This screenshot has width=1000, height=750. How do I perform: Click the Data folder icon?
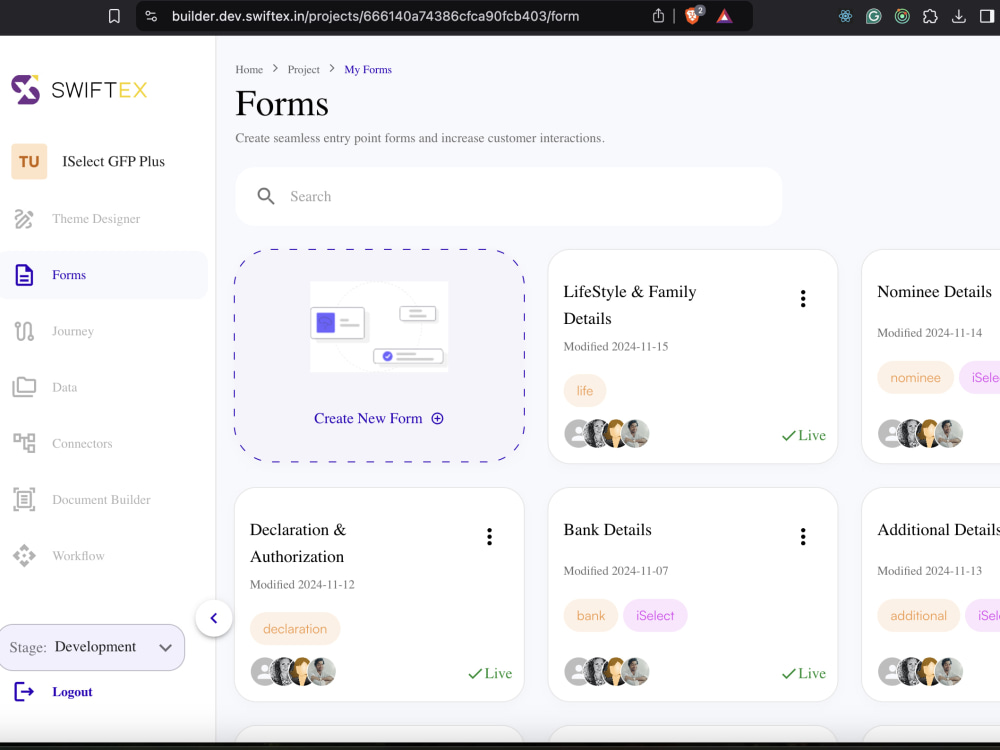point(24,387)
